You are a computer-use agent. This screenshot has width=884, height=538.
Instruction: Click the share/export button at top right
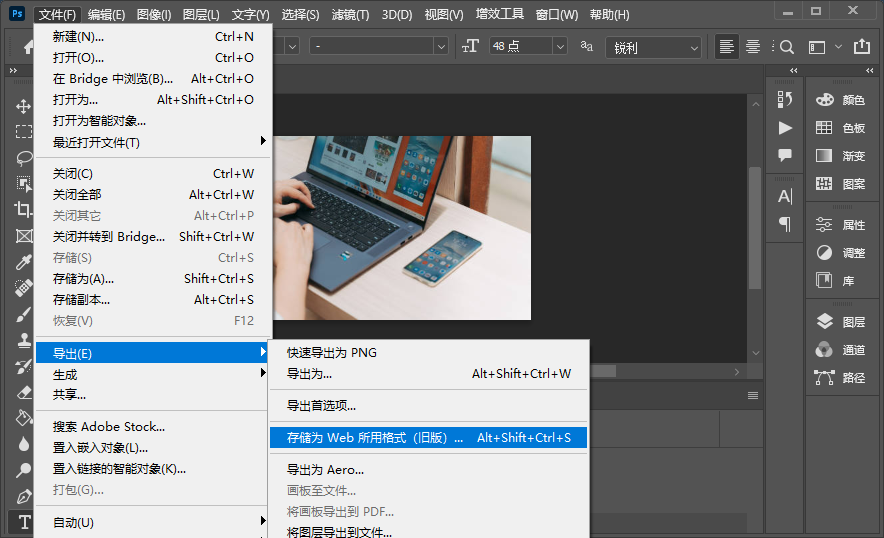(864, 47)
